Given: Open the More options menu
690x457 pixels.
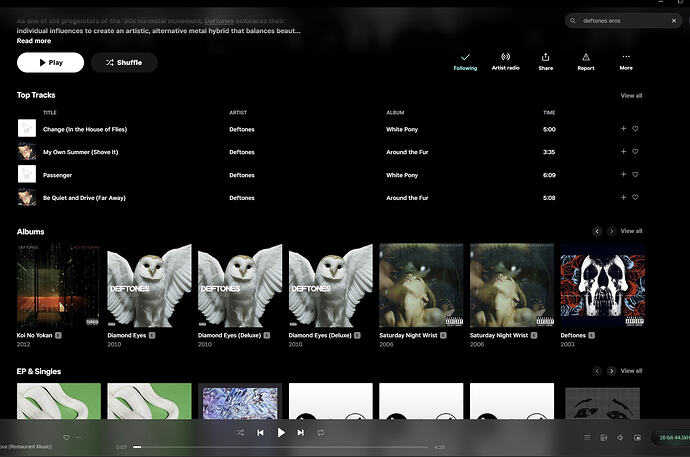Looking at the screenshot, I should point(626,62).
